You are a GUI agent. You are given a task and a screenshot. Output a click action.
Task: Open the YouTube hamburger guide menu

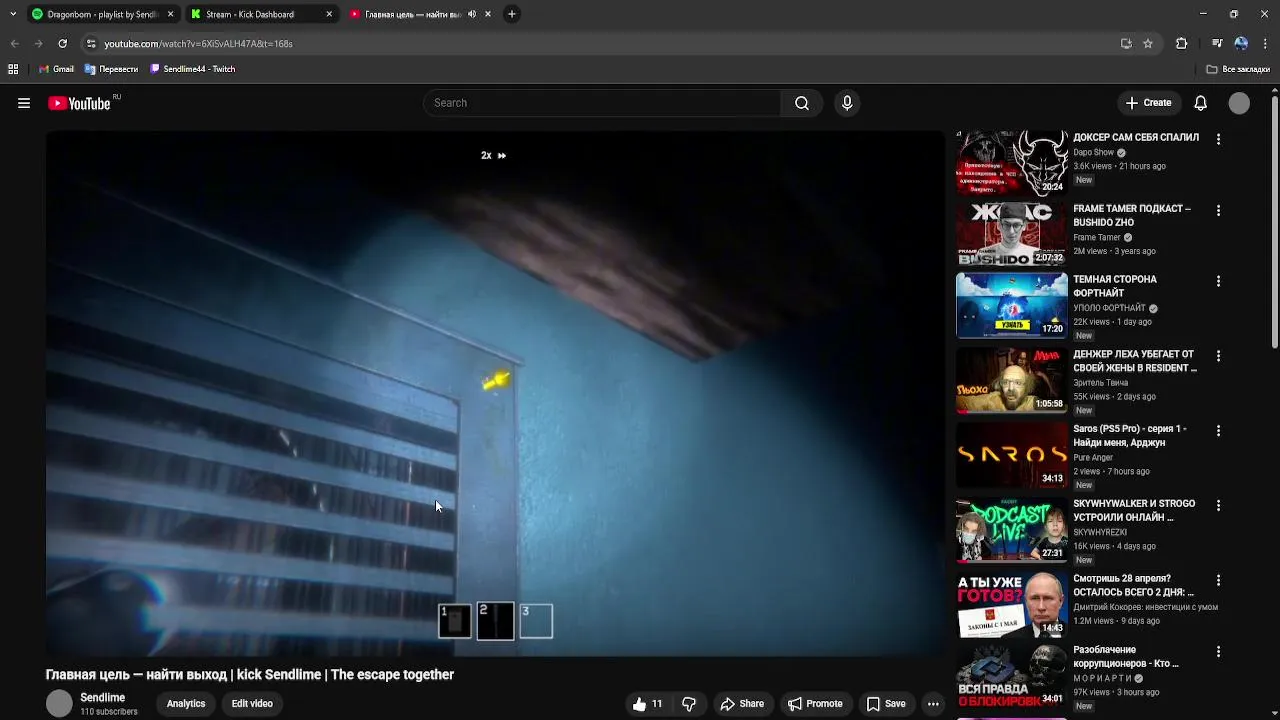24,103
